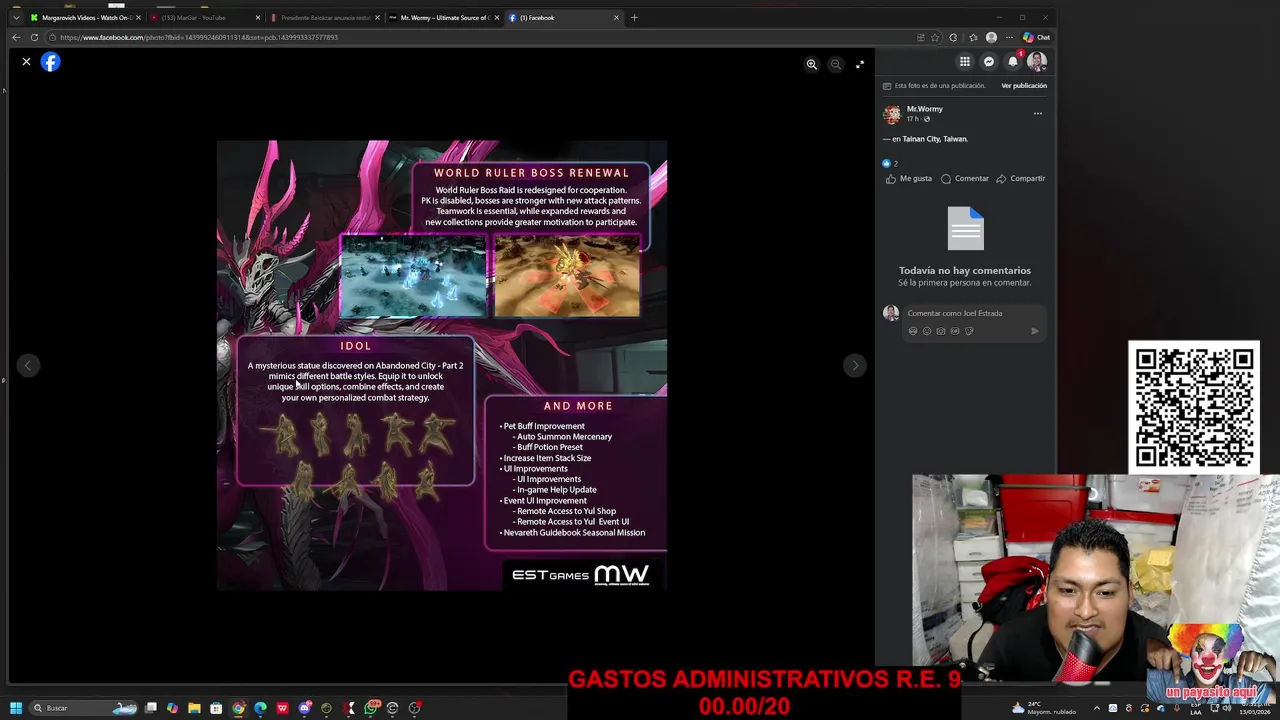Close the Facebook photo viewer with X
1280x720 pixels.
26,62
